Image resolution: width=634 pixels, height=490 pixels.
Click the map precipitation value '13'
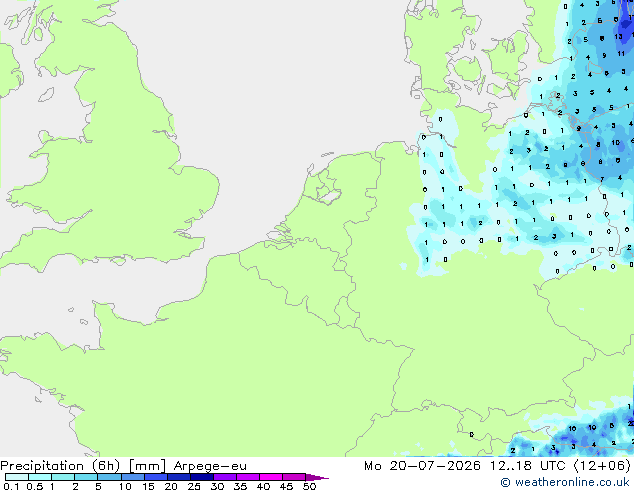pyautogui.click(x=618, y=37)
